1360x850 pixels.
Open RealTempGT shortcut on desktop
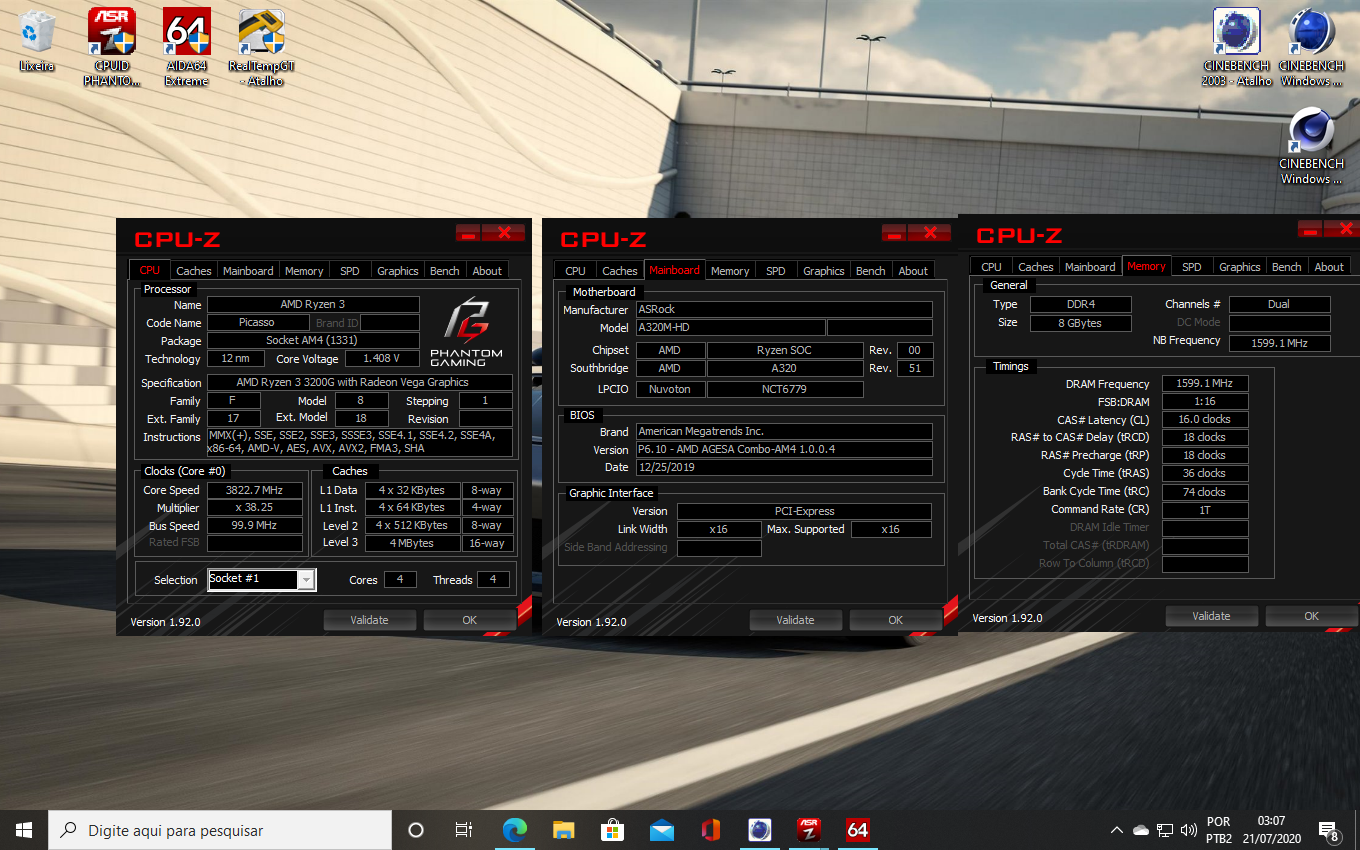point(261,47)
